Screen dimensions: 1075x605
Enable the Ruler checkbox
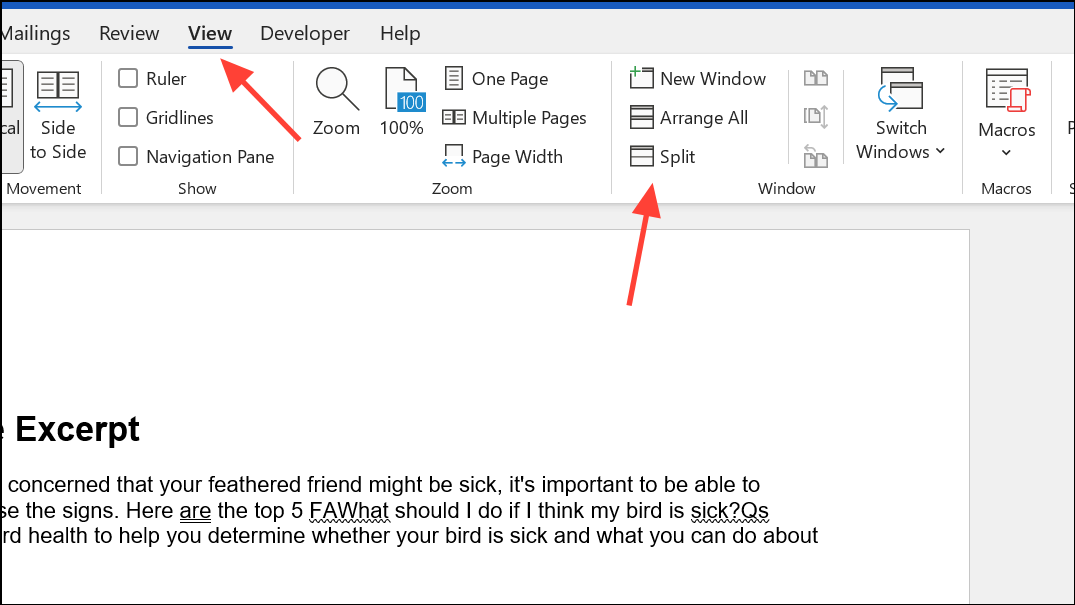(129, 78)
